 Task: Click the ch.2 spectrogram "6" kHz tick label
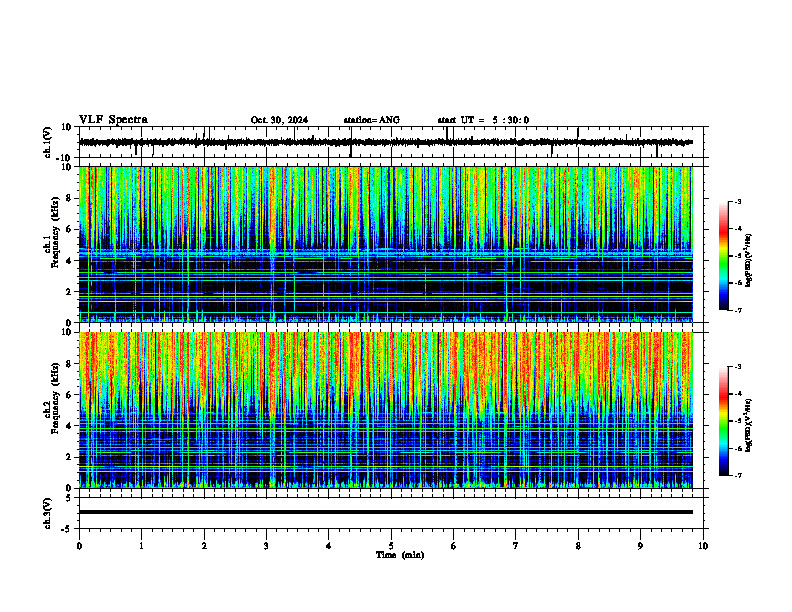click(70, 395)
